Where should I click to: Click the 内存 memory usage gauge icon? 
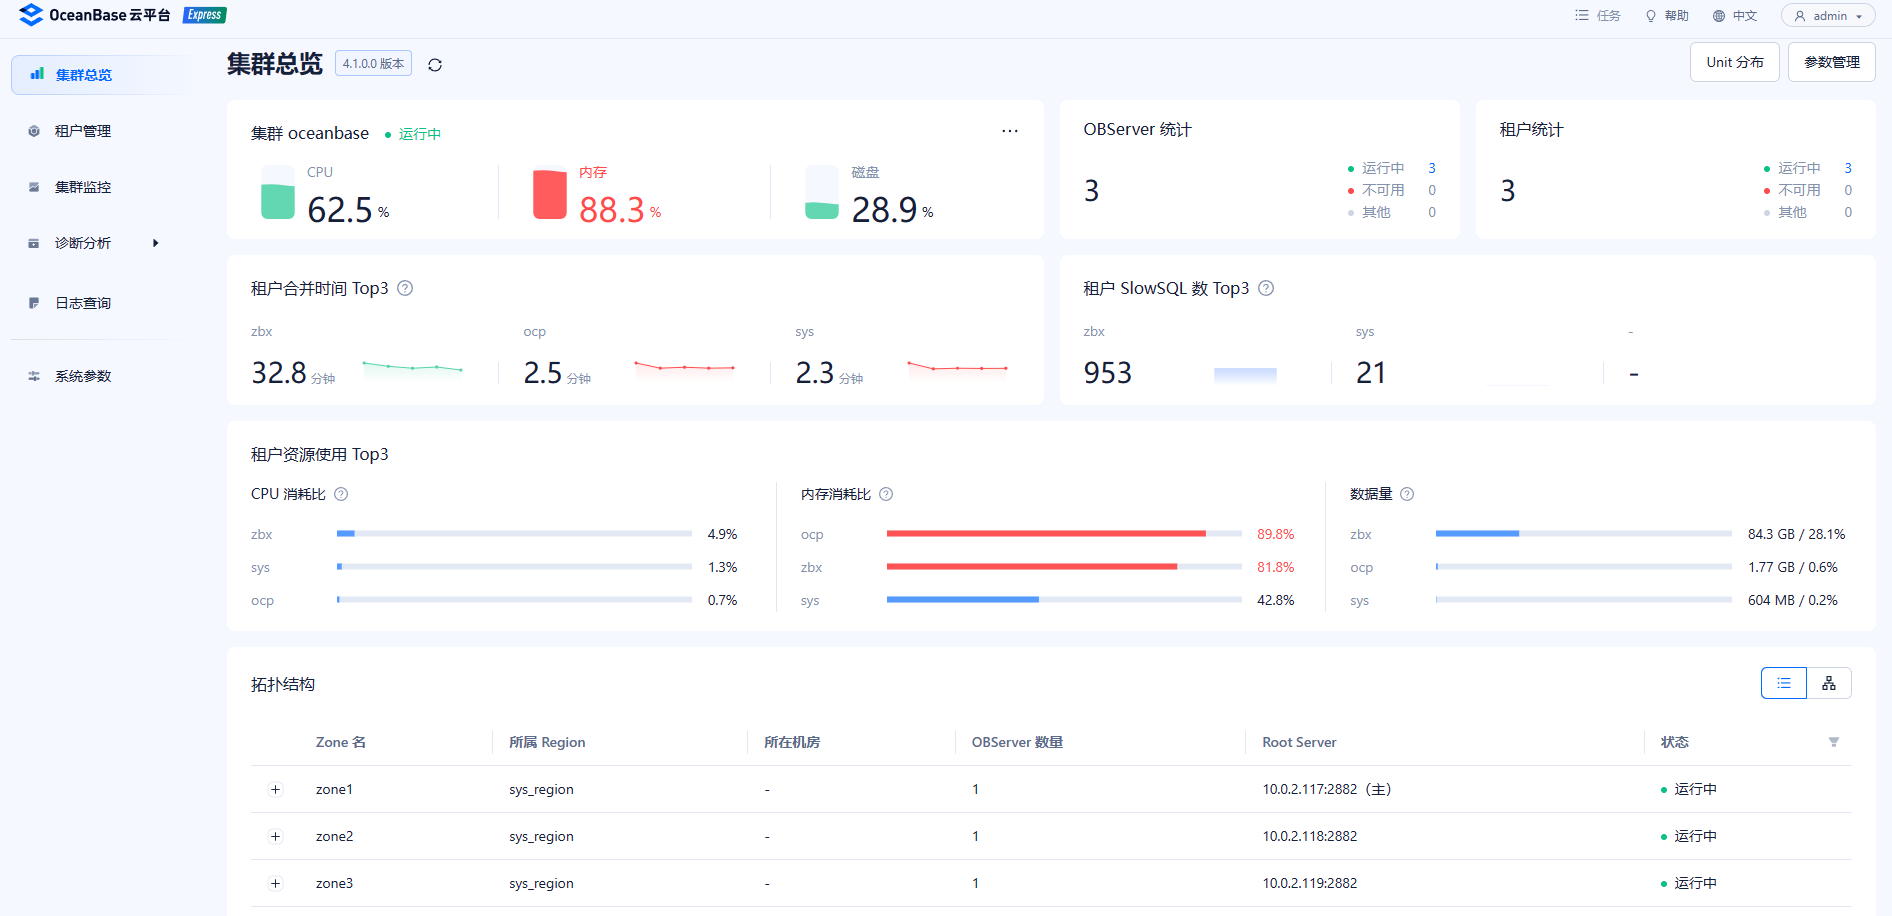tap(550, 192)
